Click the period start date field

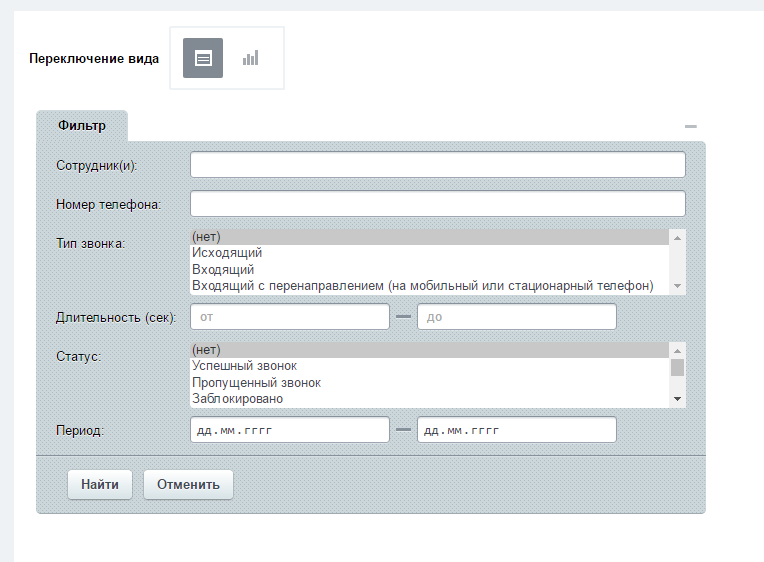289,430
